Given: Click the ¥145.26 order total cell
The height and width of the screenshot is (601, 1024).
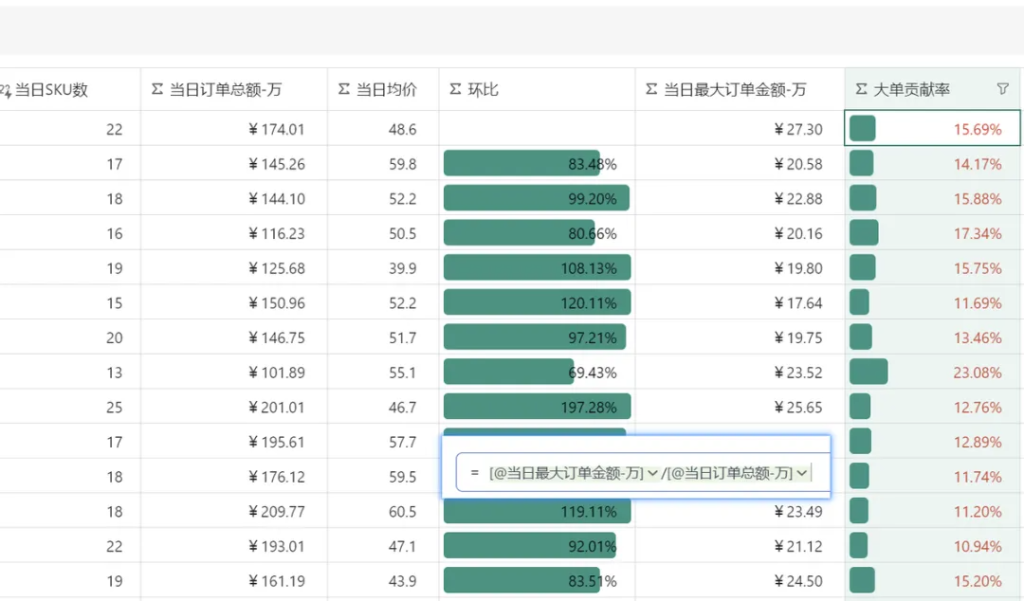Looking at the screenshot, I should coord(234,163).
